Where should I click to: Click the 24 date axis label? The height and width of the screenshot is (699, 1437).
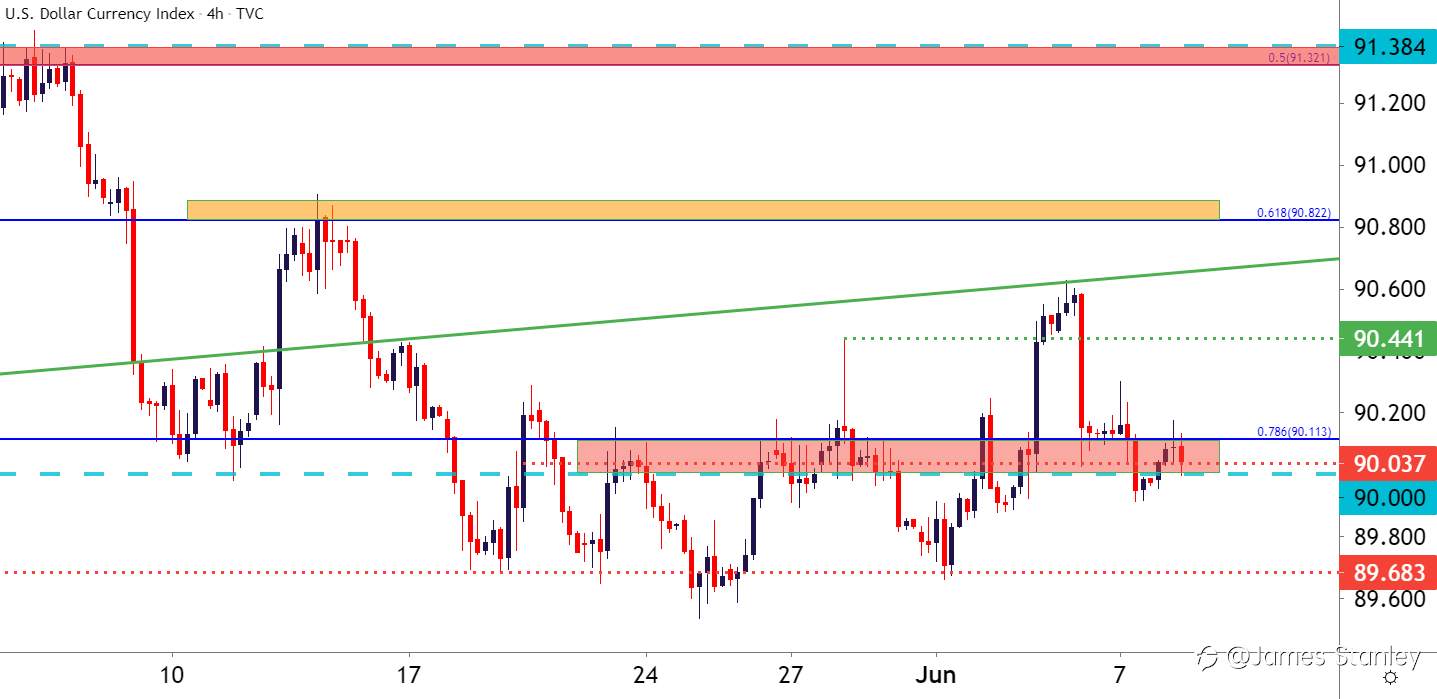646,674
